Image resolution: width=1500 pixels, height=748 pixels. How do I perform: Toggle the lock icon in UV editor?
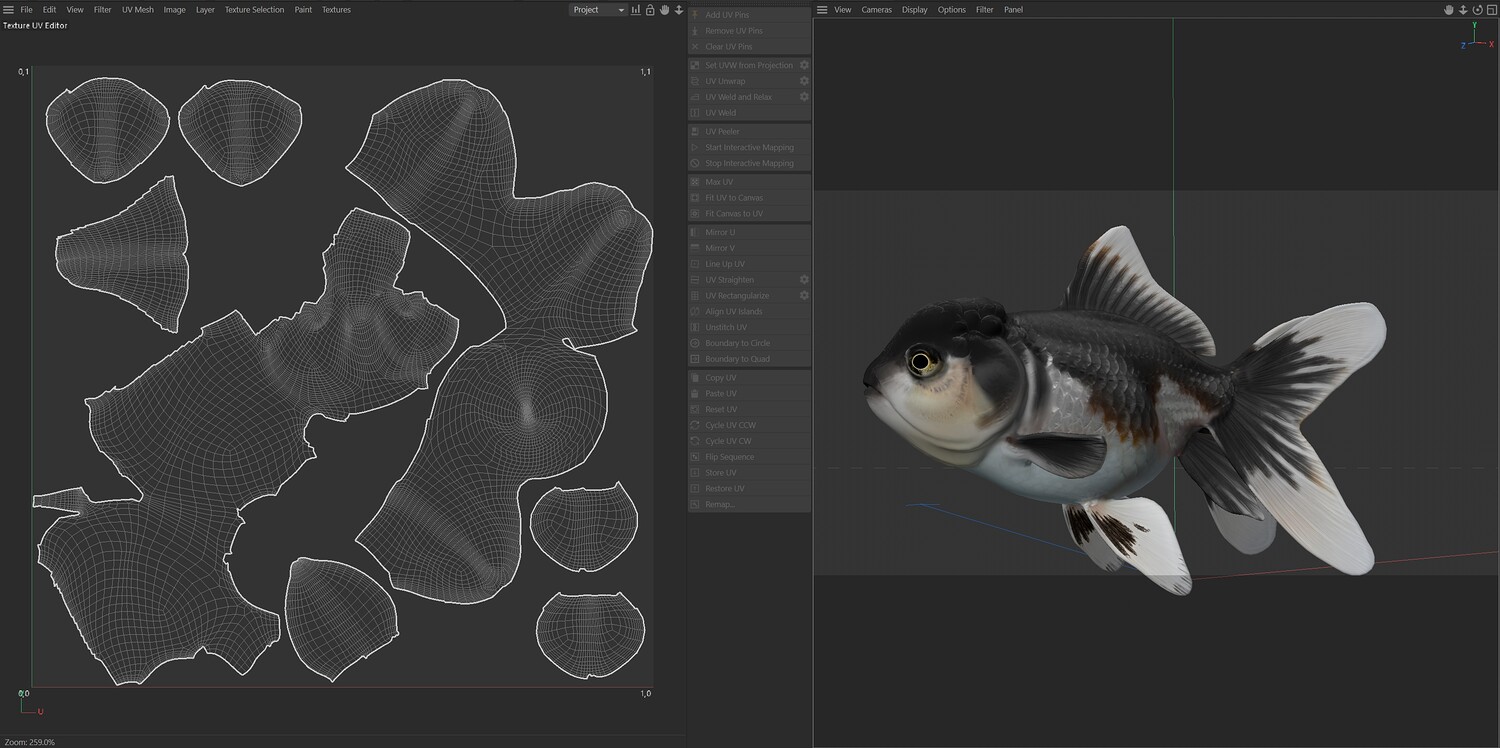[650, 10]
